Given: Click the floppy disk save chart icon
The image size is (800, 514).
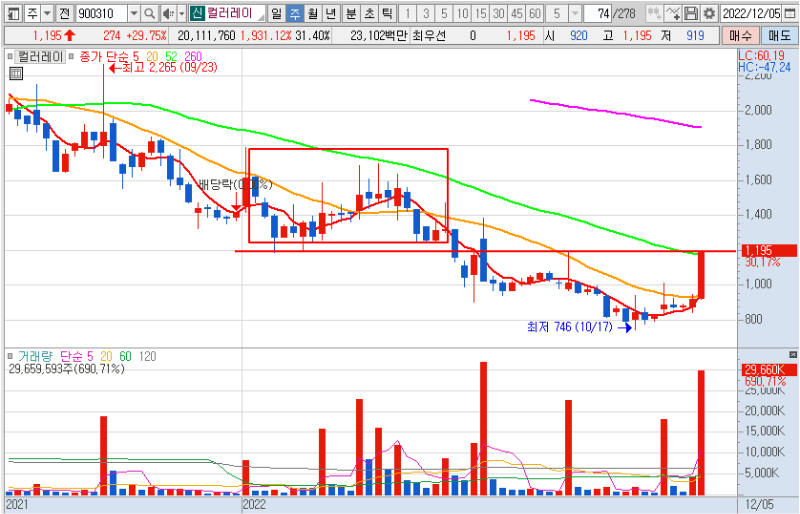Looking at the screenshot, I should pos(691,13).
